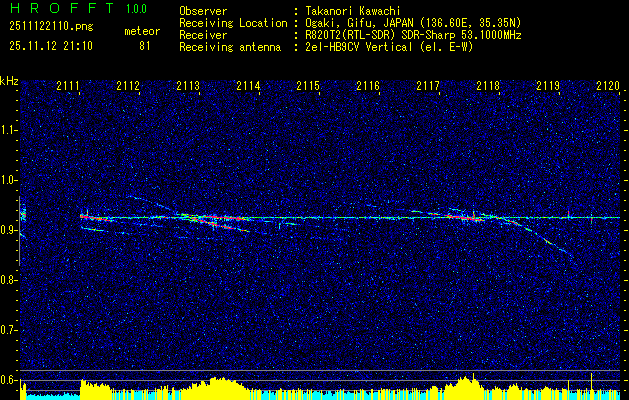Click the meteor count 81
The width and height of the screenshot is (629, 400).
point(145,46)
